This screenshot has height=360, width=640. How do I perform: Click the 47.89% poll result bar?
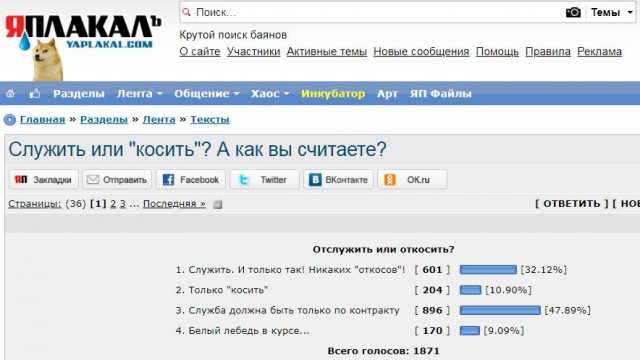point(500,310)
